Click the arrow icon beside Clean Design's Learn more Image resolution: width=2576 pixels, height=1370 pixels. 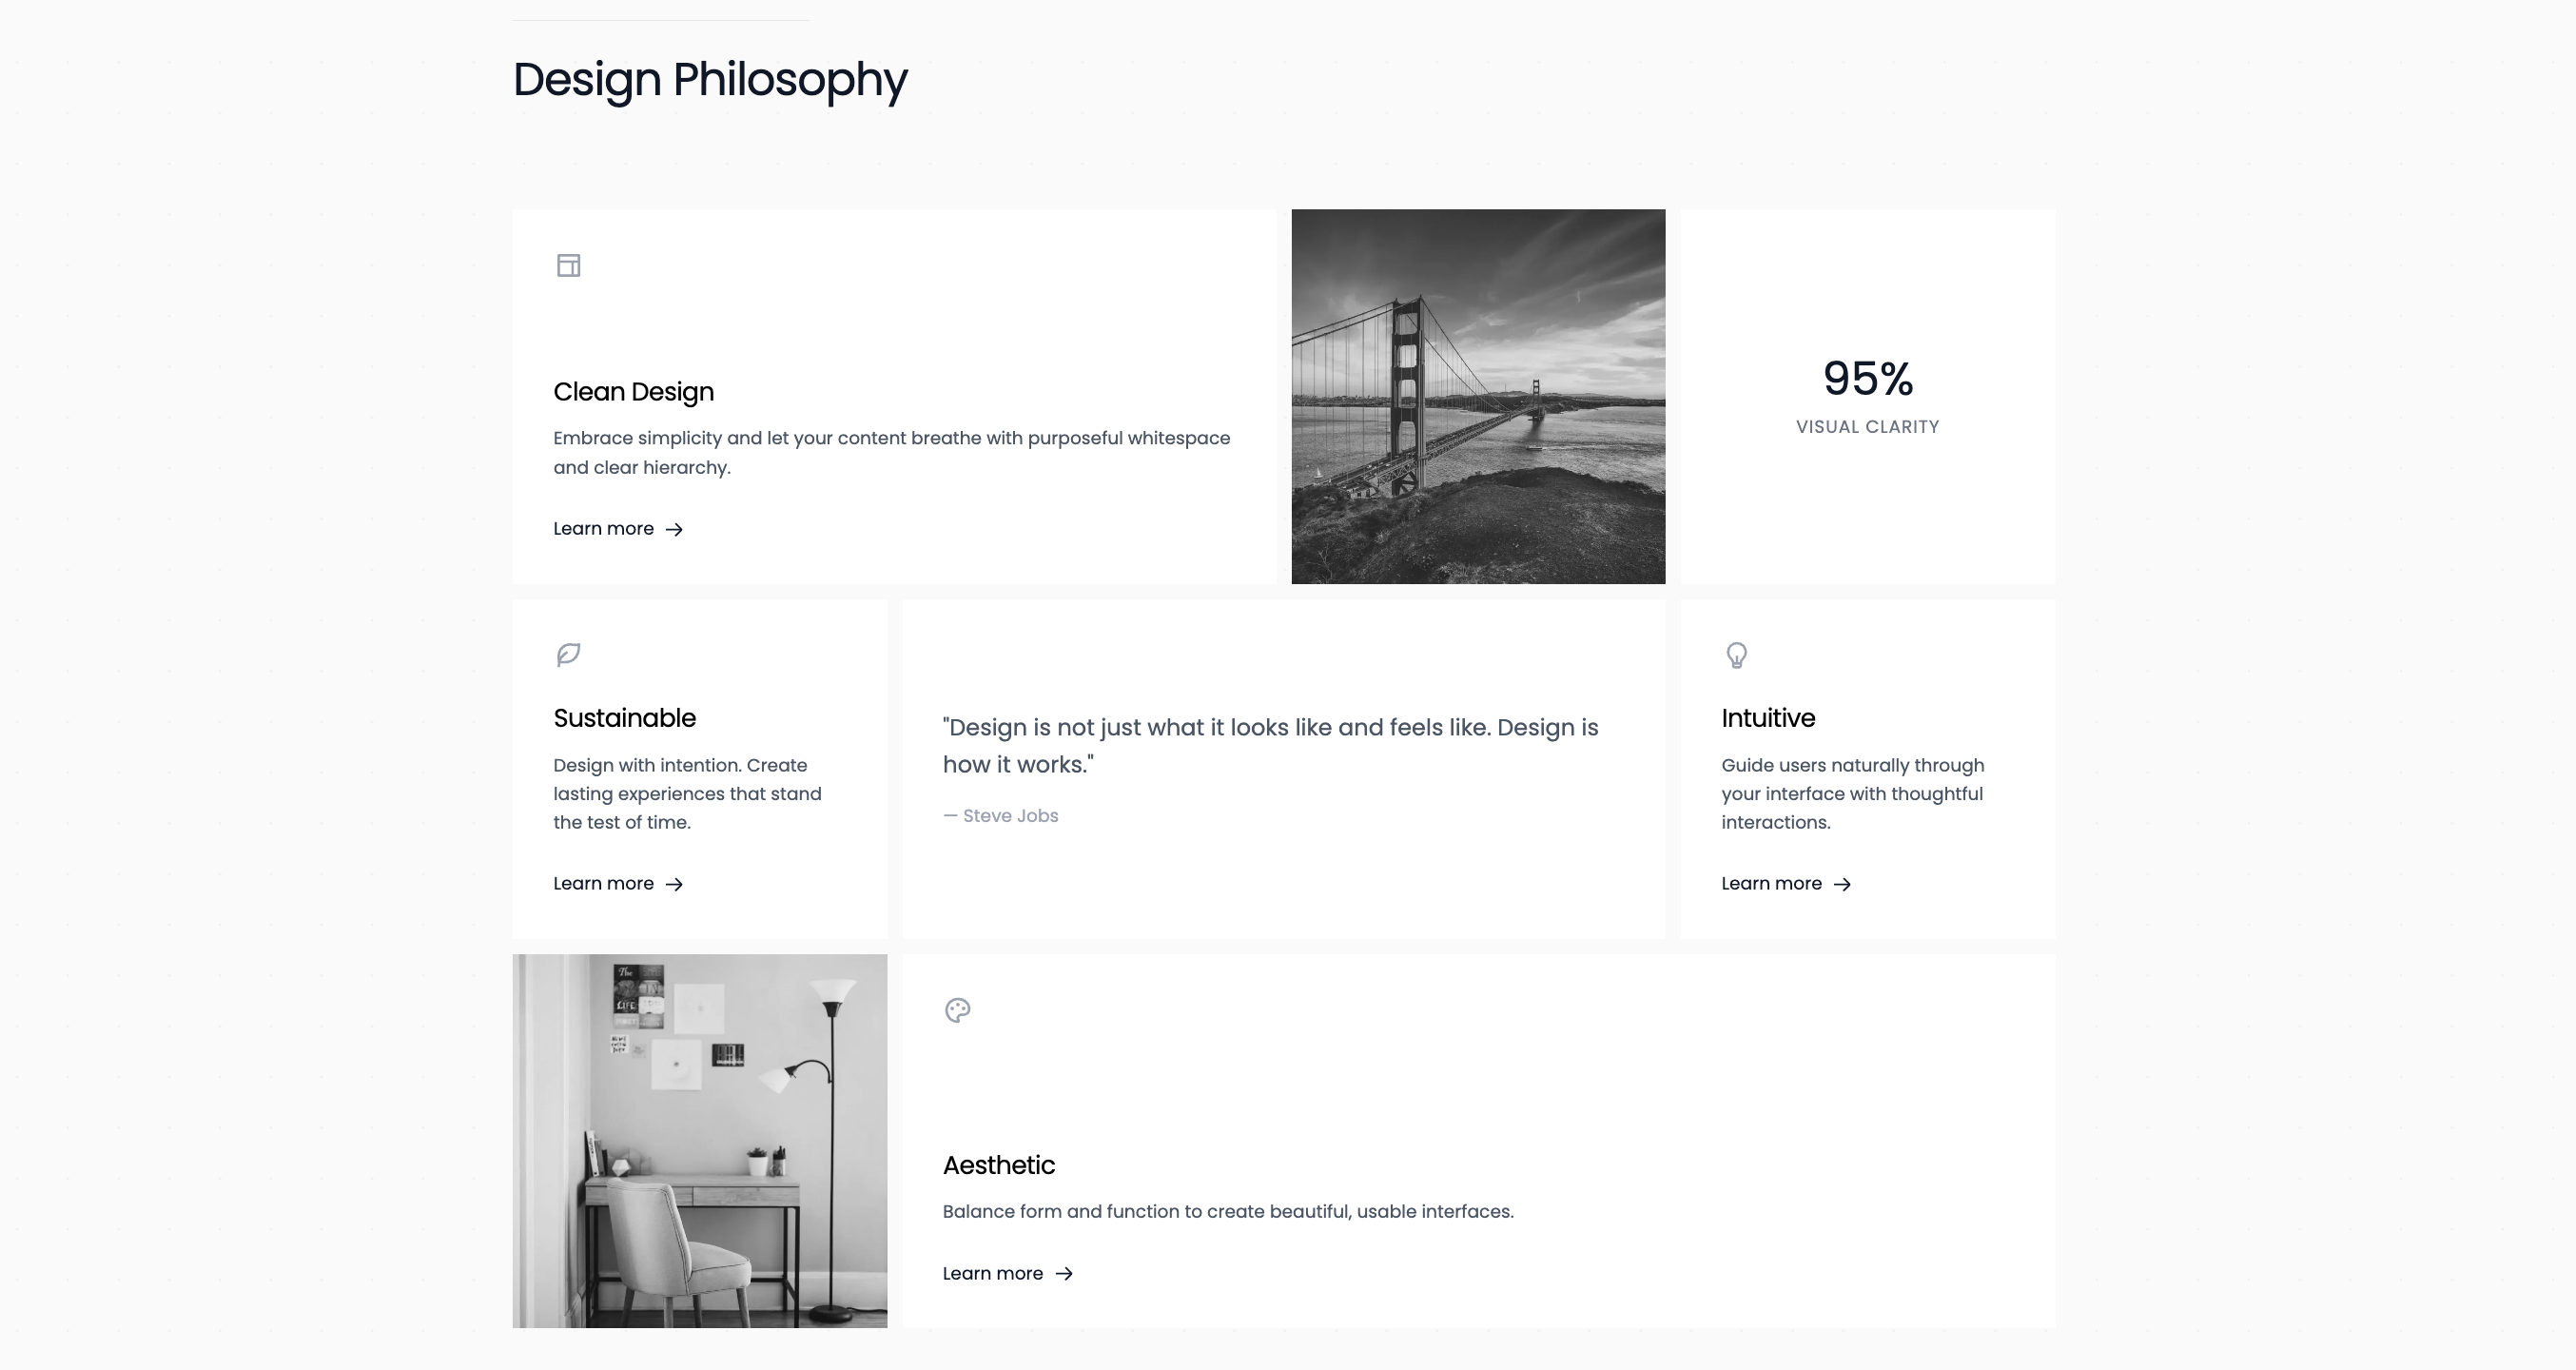674,530
